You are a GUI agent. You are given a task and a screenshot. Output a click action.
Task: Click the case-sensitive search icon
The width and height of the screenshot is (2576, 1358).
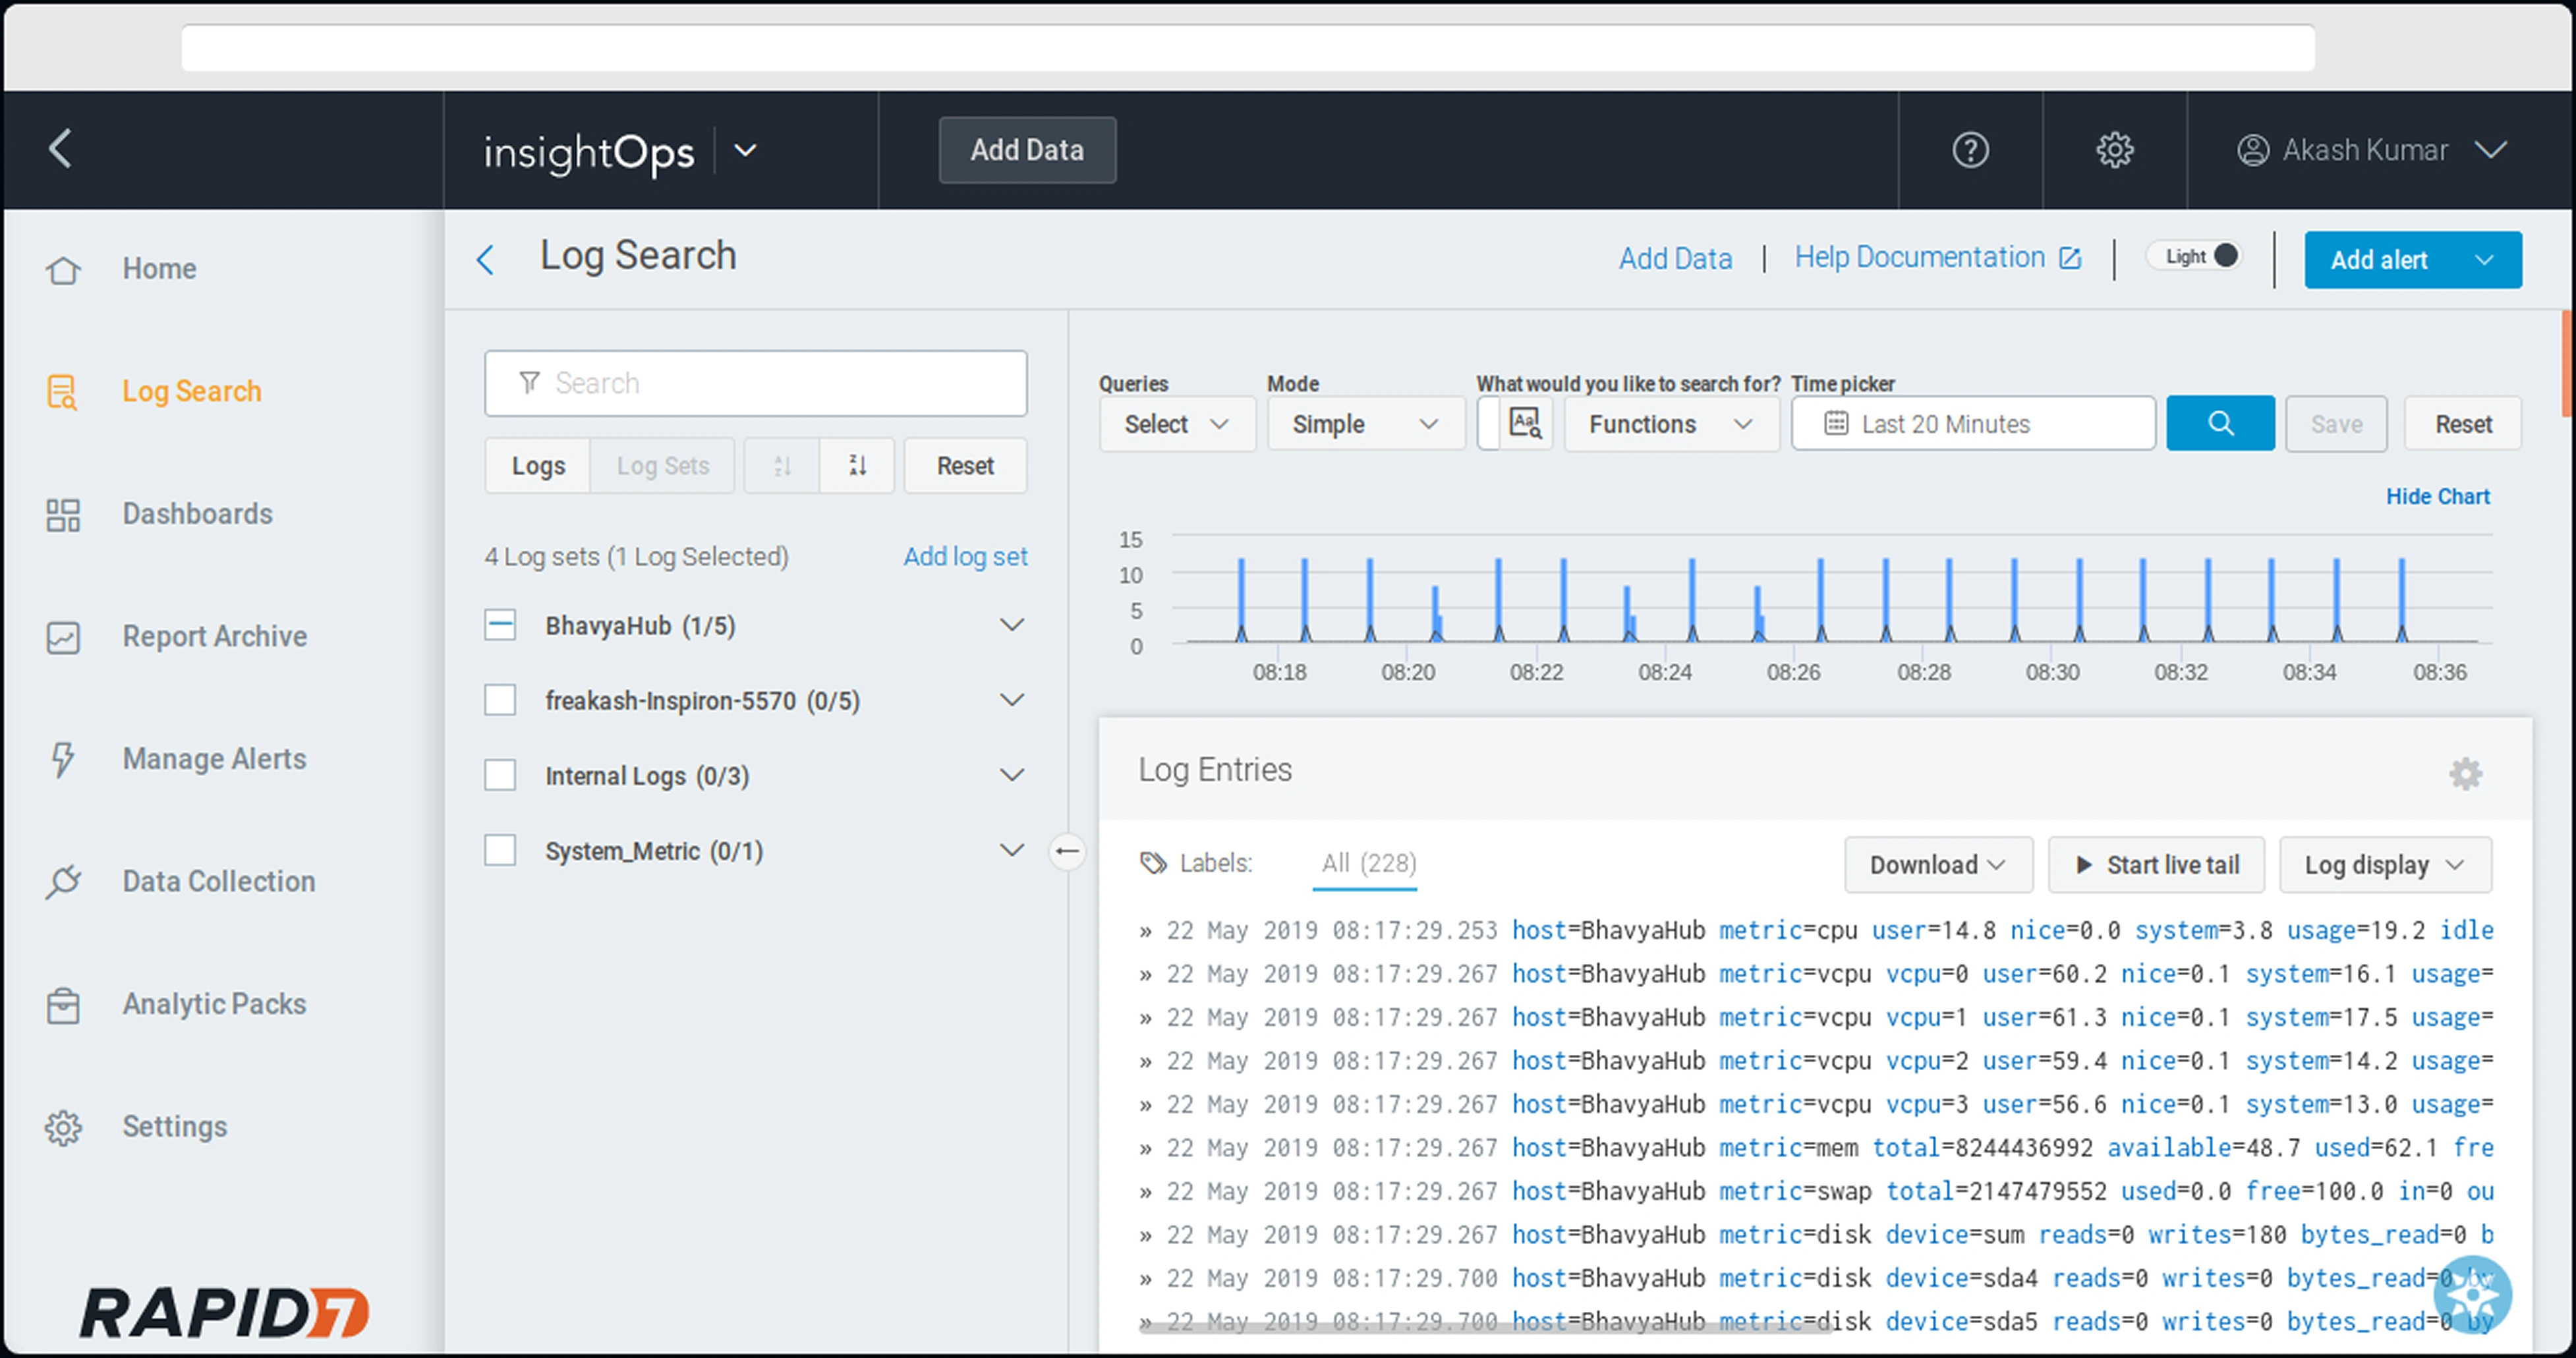[x=1525, y=424]
